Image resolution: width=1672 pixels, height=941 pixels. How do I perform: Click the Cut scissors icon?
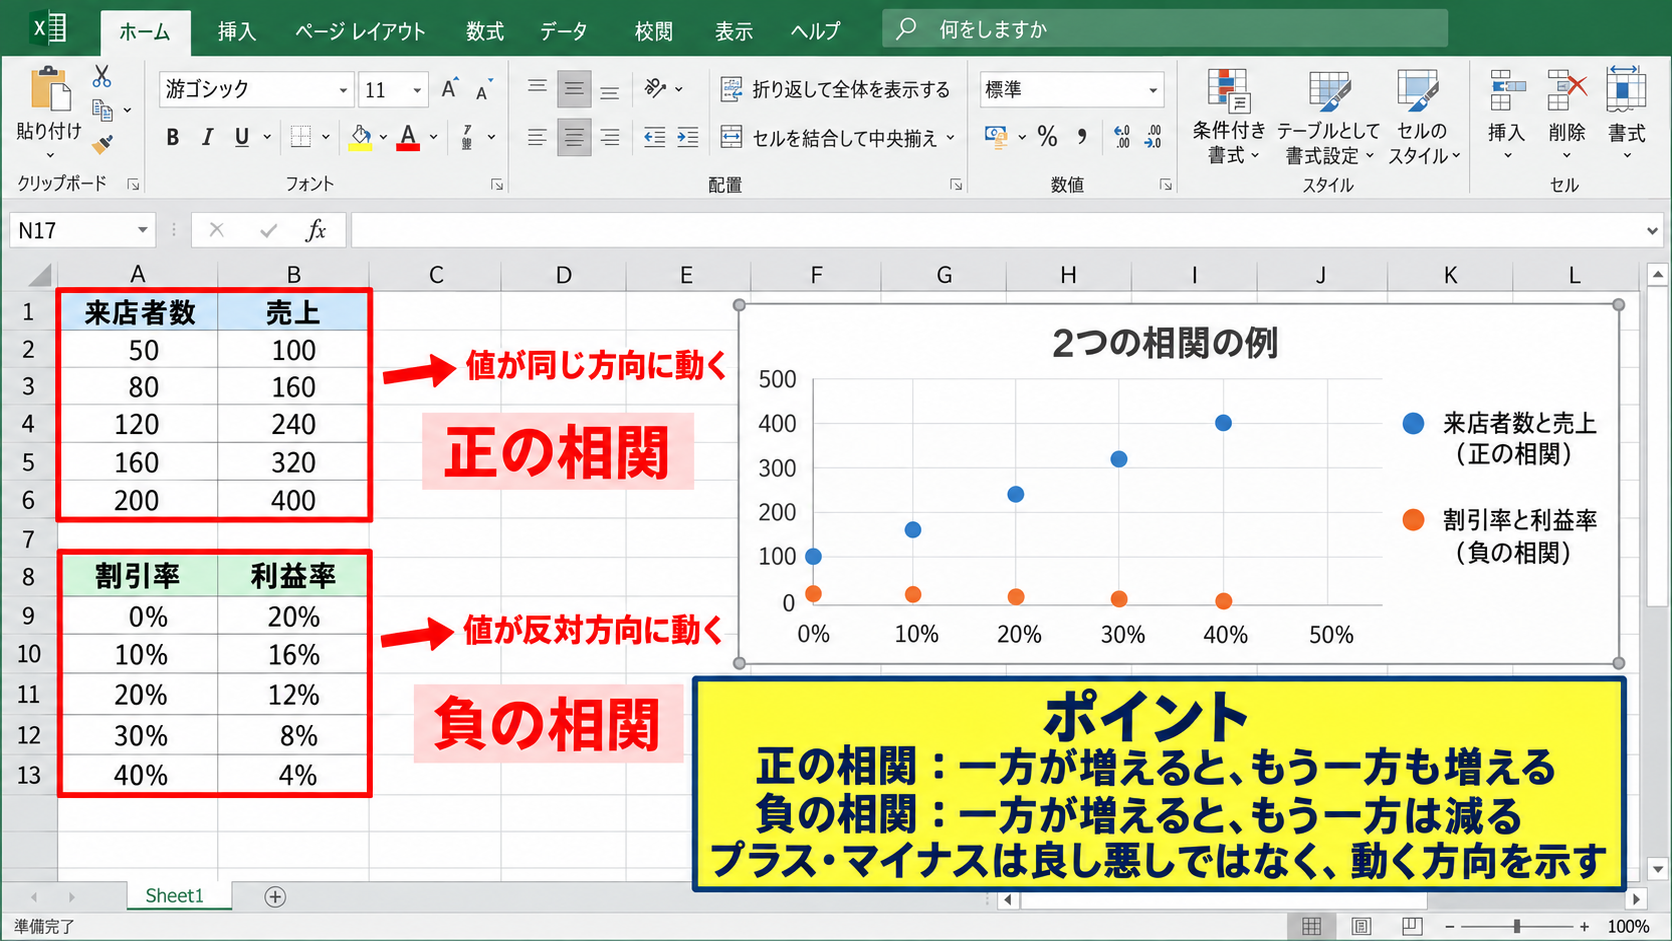tap(102, 77)
